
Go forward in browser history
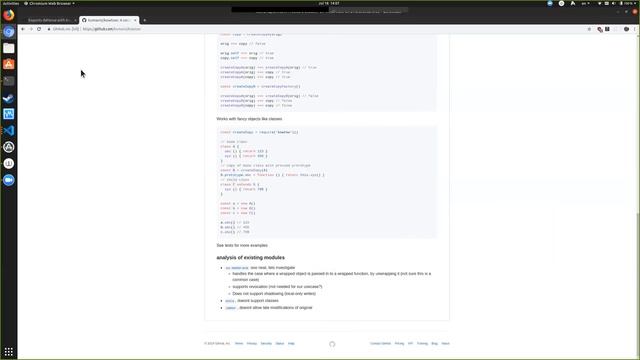tap(31, 29)
